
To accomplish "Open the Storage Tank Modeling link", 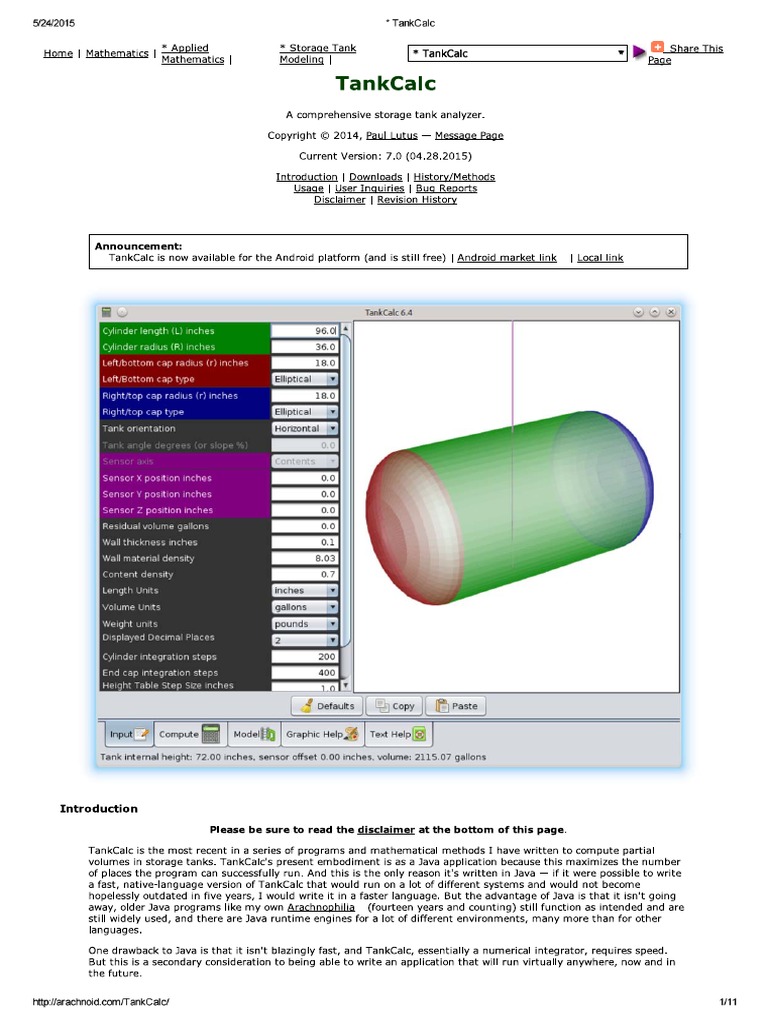I will 317,54.
